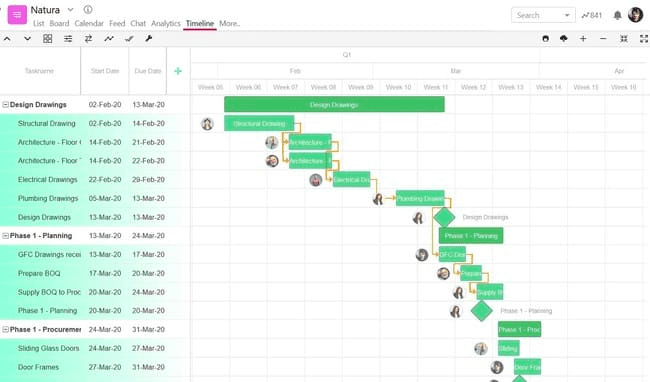Click the Week 10 timeline header
This screenshot has width=650, height=382.
coord(398,87)
